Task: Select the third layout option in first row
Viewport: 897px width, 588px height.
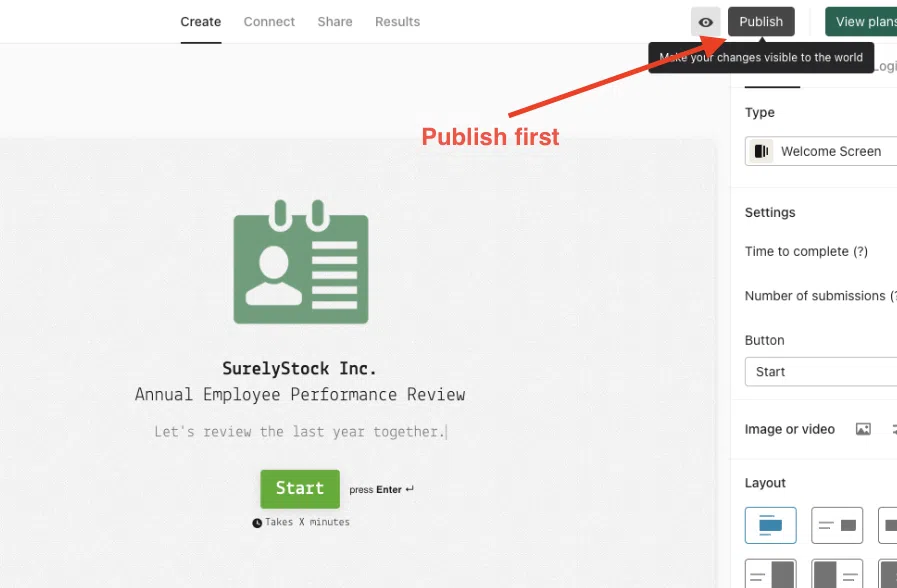Action: 888,525
